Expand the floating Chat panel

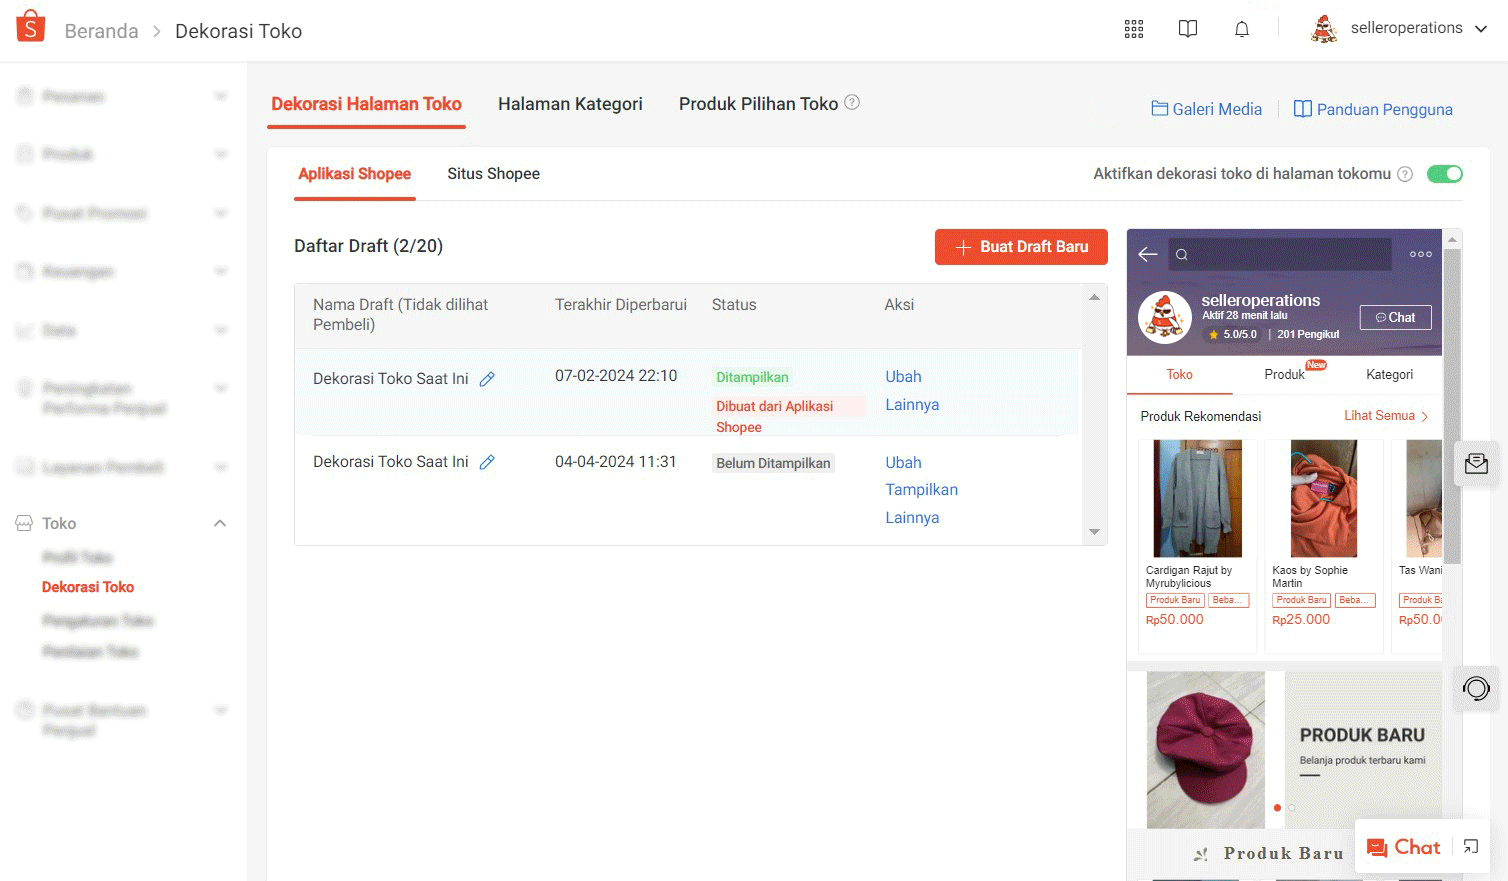coord(1471,847)
